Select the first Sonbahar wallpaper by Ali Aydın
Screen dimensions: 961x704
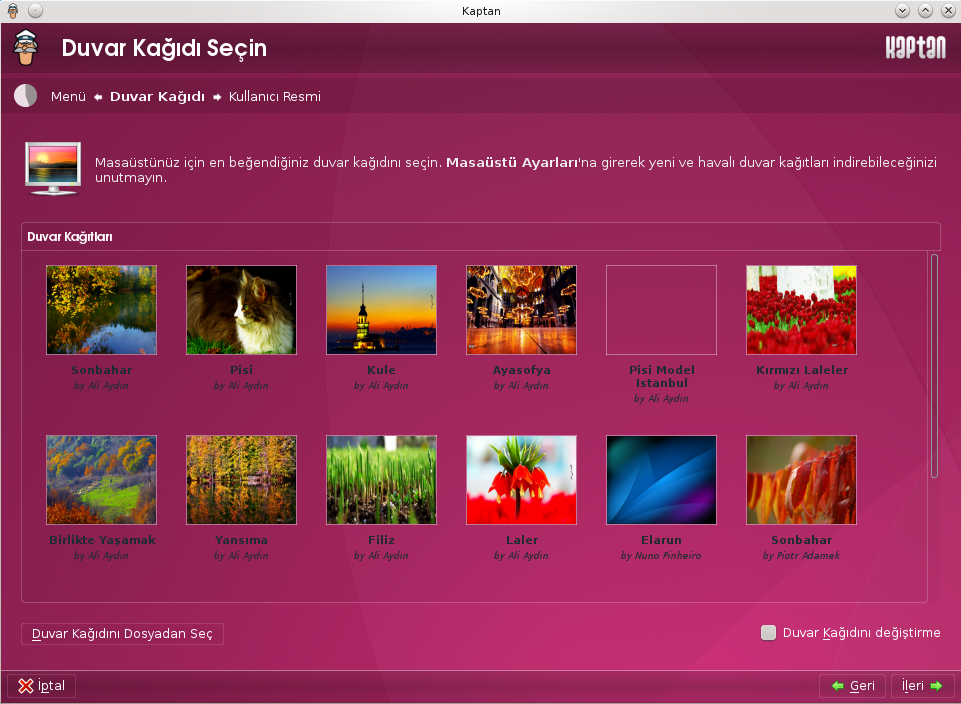point(101,309)
